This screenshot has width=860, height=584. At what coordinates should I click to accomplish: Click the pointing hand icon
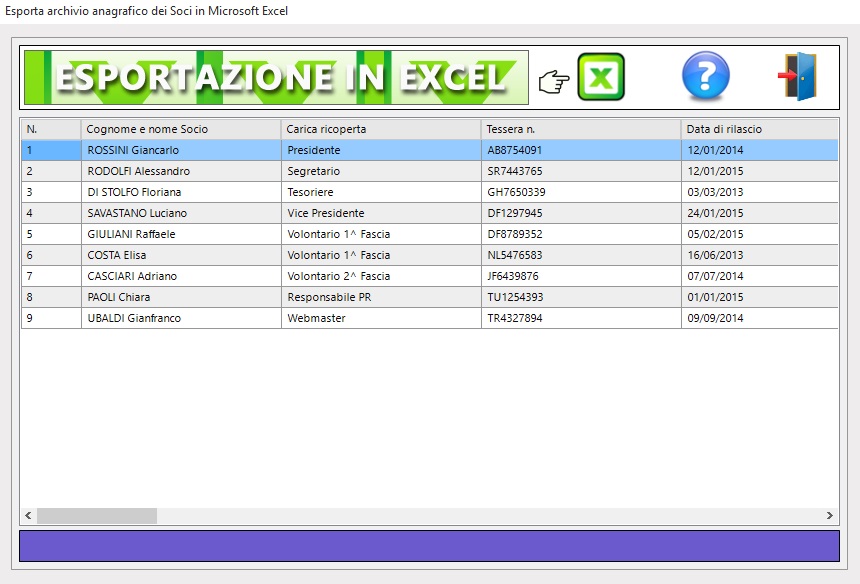tap(554, 82)
